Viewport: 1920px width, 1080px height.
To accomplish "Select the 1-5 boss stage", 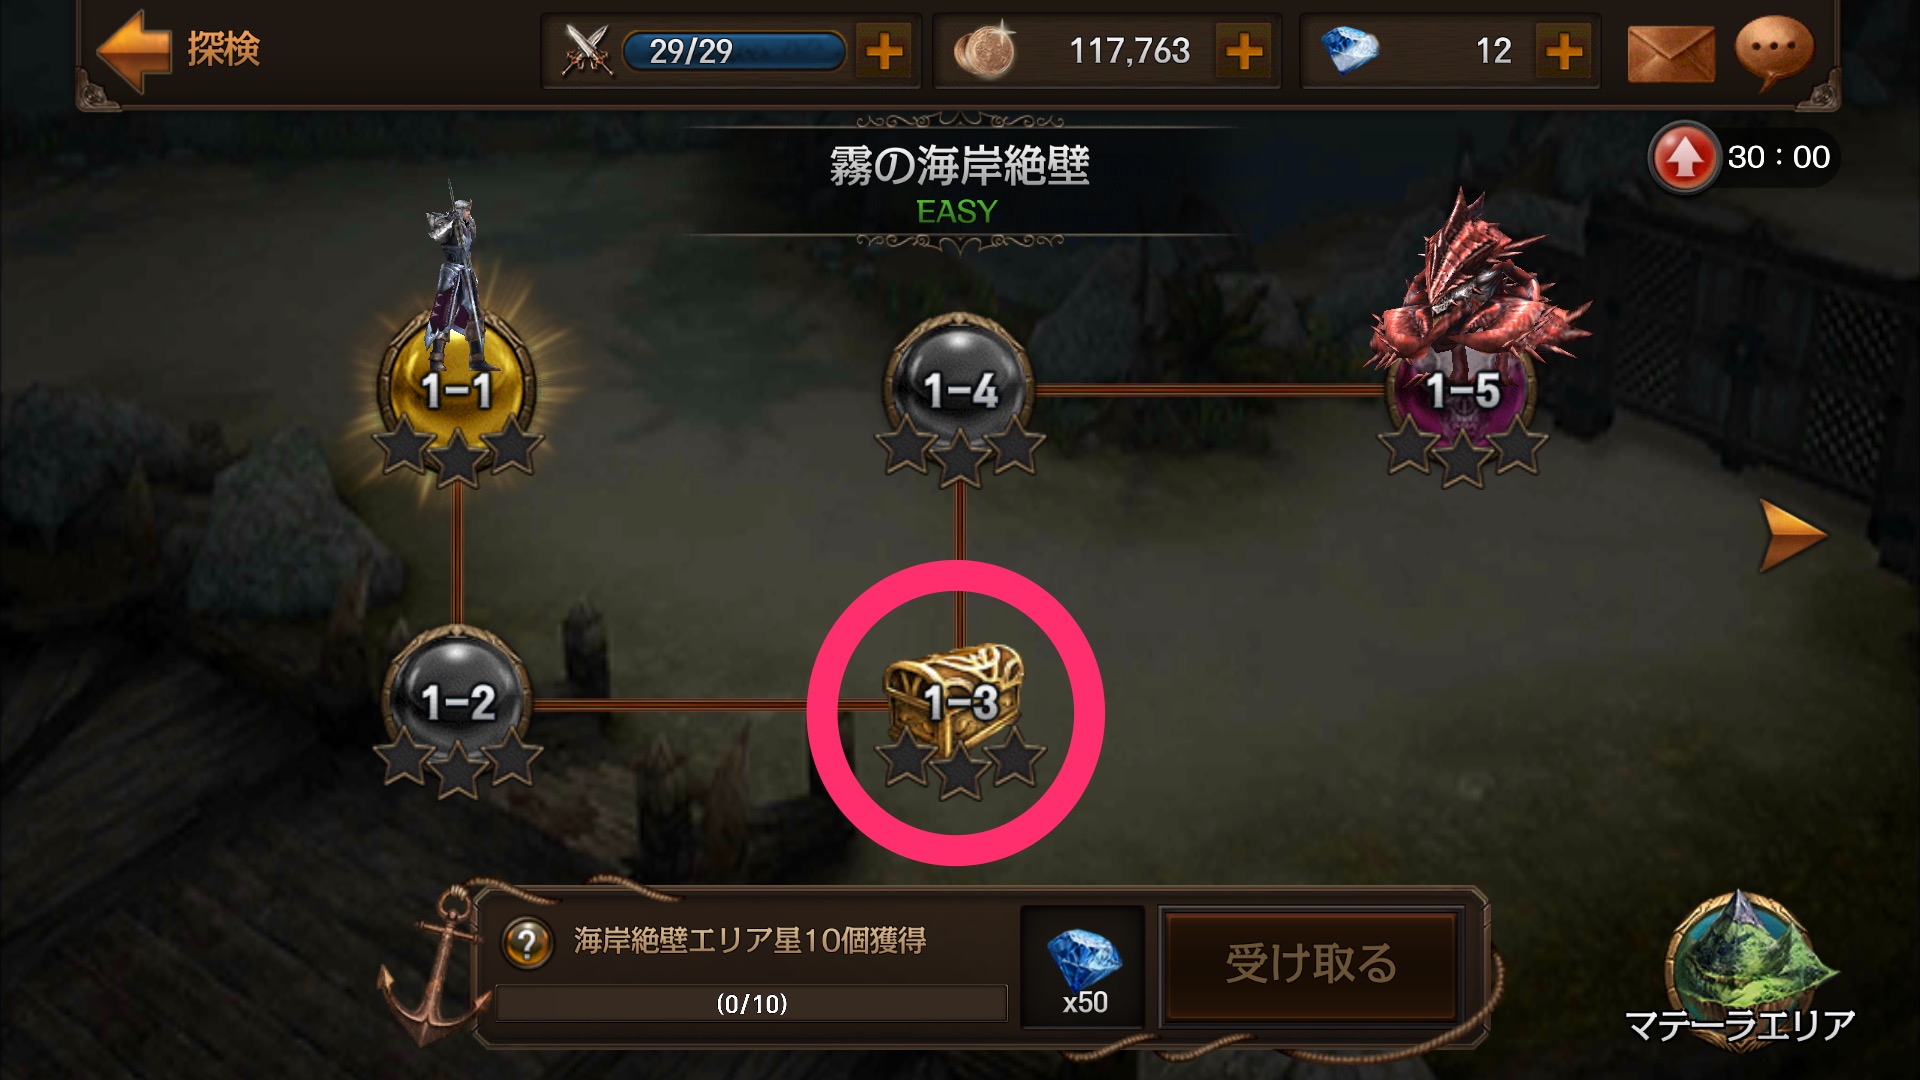I will click(1463, 390).
